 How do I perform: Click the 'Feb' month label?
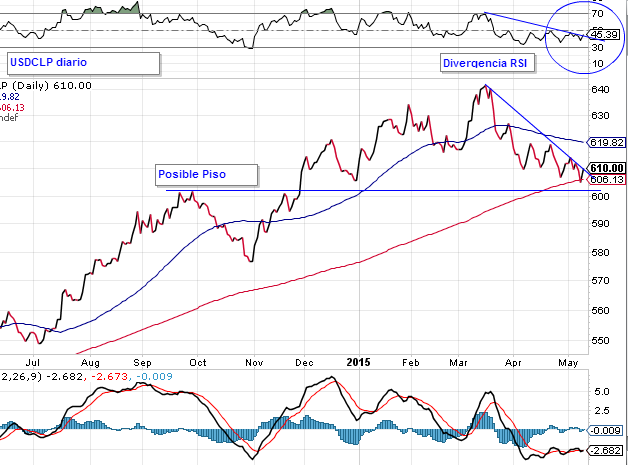pyautogui.click(x=411, y=363)
